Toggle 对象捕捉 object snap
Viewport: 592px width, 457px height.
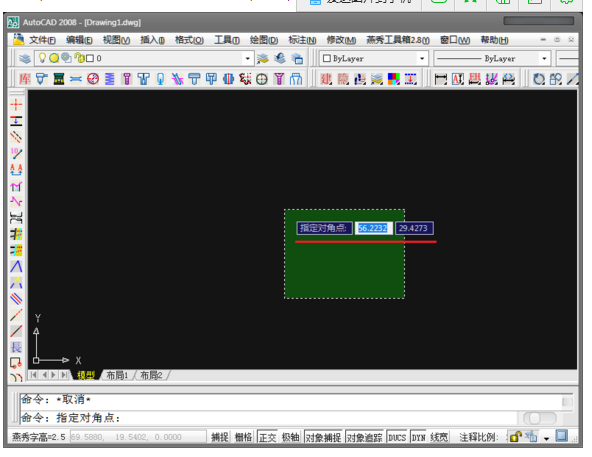pos(323,437)
